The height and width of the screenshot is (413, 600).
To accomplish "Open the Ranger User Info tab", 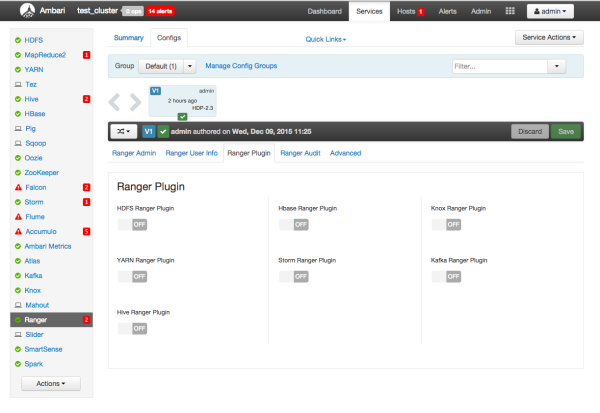I will click(191, 153).
